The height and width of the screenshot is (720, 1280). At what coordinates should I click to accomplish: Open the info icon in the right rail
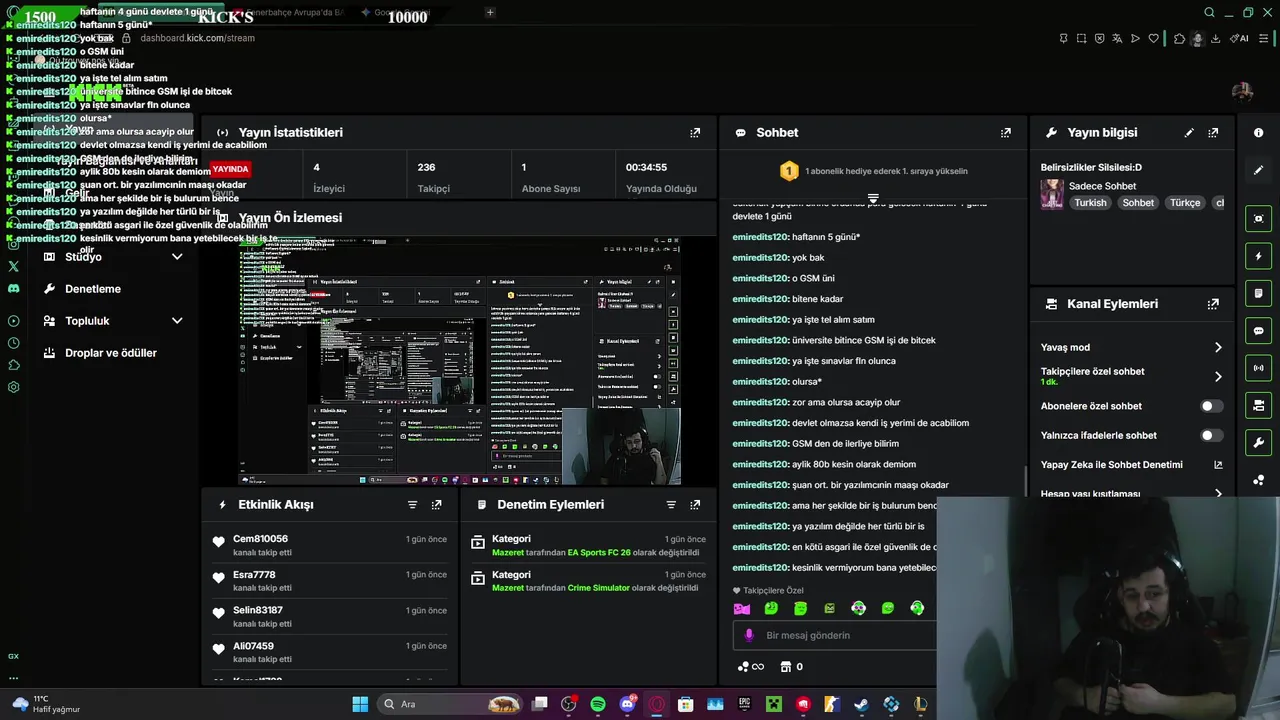tap(1258, 132)
